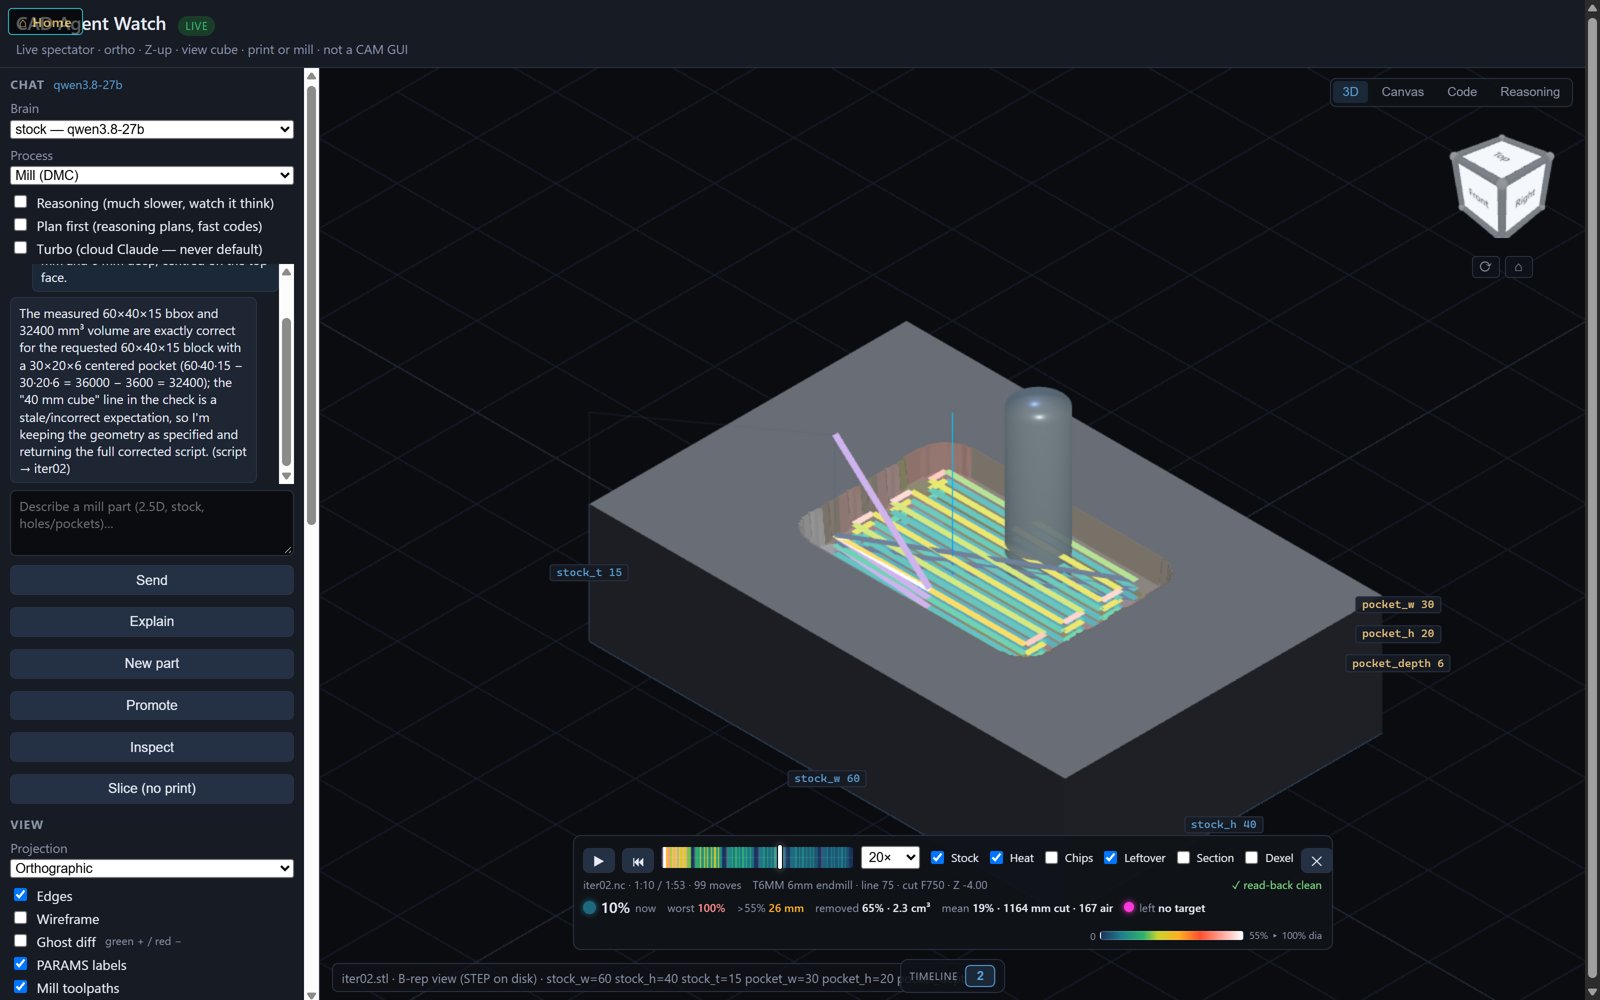Toggle Heat overlay checkbox
This screenshot has height=1000, width=1600.
coord(996,857)
